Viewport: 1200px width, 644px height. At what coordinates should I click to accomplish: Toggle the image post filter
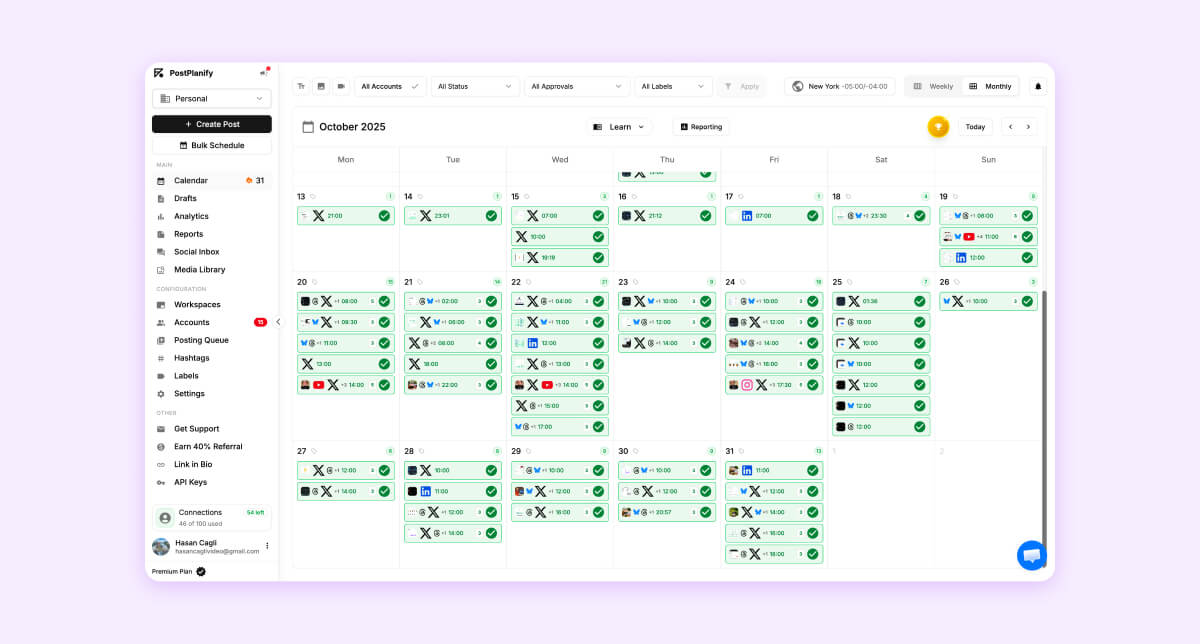pyautogui.click(x=321, y=86)
